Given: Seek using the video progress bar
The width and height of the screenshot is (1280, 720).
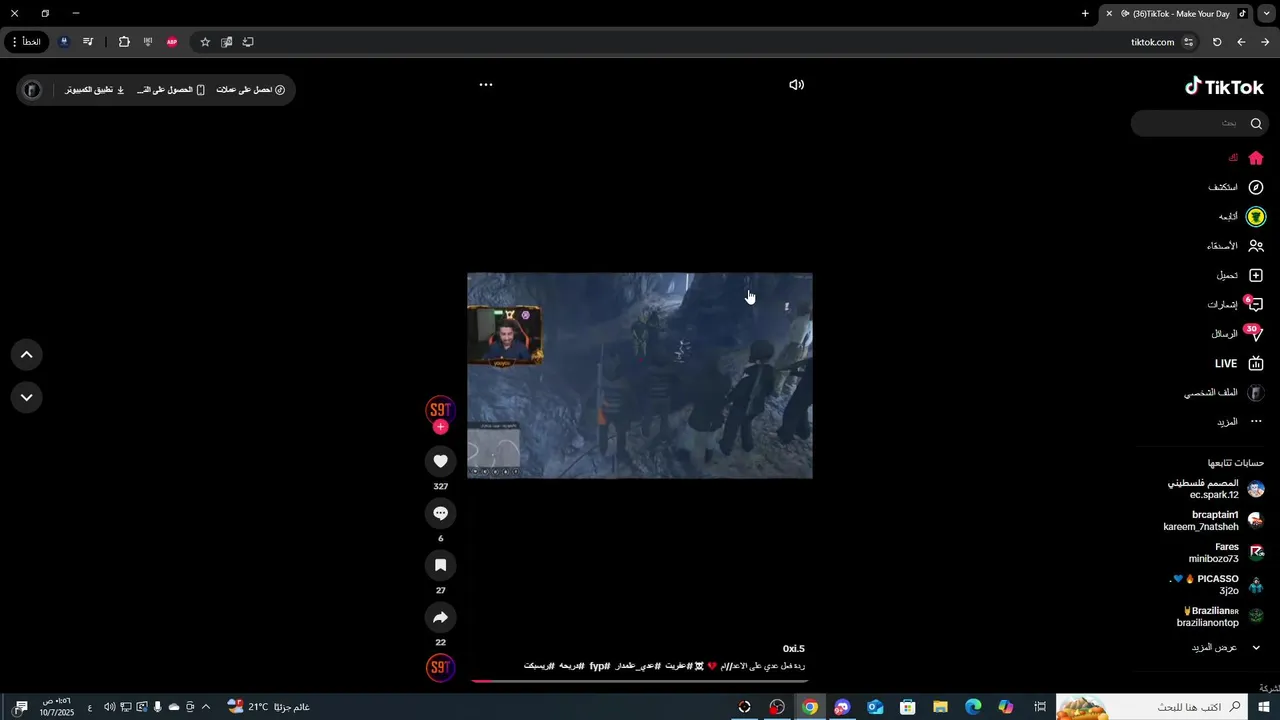Looking at the screenshot, I should pyautogui.click(x=640, y=681).
